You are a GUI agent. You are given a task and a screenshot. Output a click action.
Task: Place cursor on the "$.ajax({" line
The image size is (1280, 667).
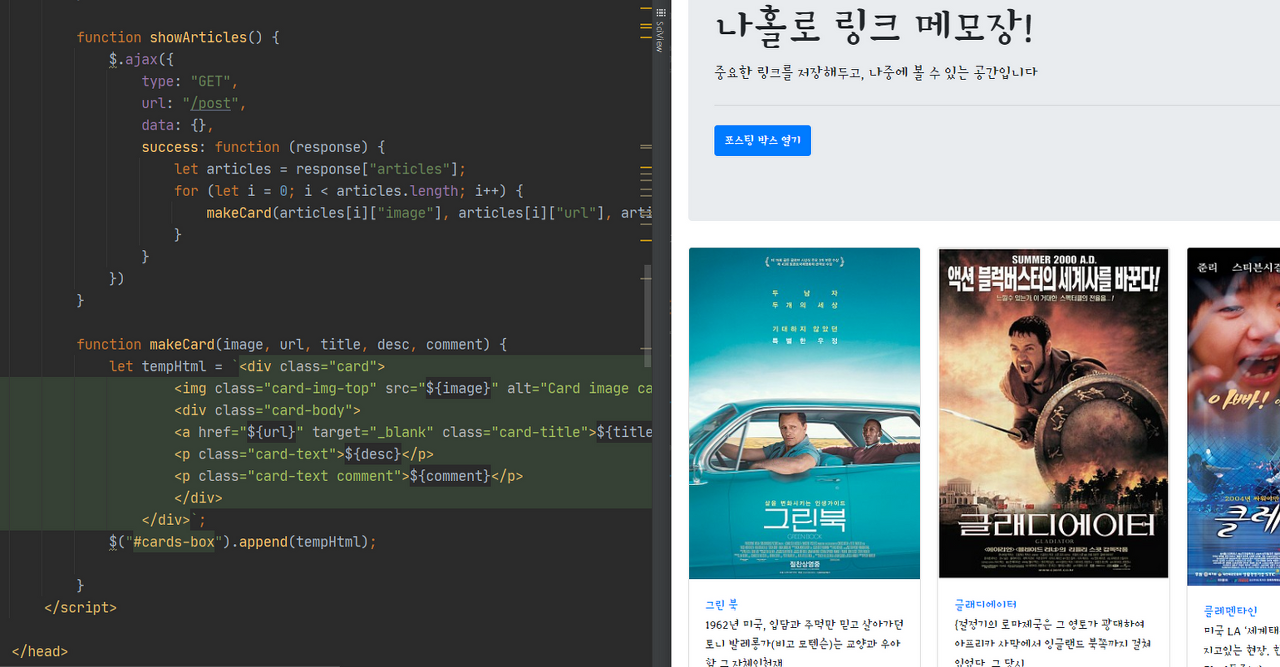pyautogui.click(x=141, y=59)
